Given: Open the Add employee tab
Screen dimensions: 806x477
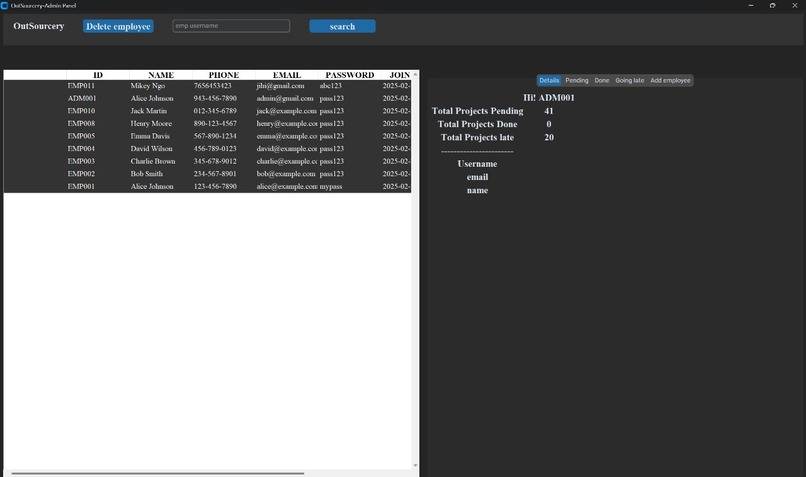Looking at the screenshot, I should tap(670, 81).
